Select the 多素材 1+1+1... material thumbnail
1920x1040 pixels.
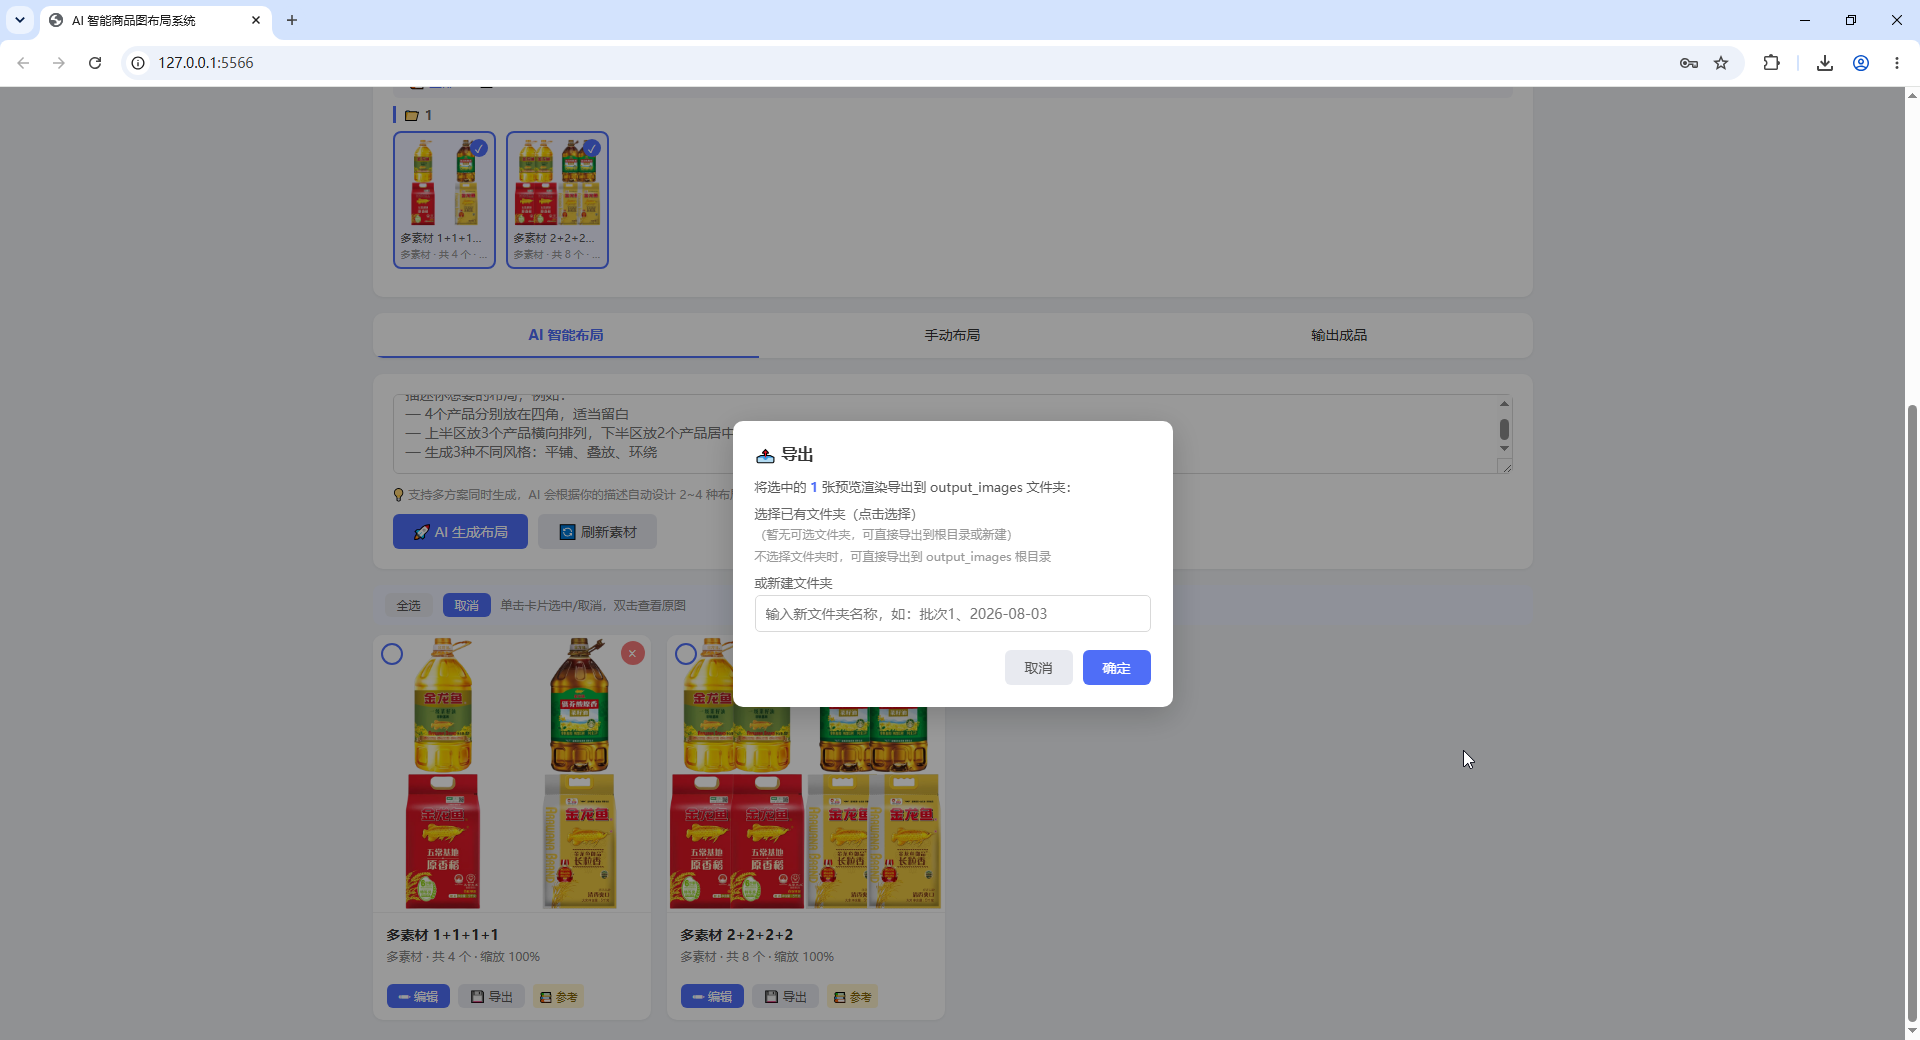coord(444,200)
